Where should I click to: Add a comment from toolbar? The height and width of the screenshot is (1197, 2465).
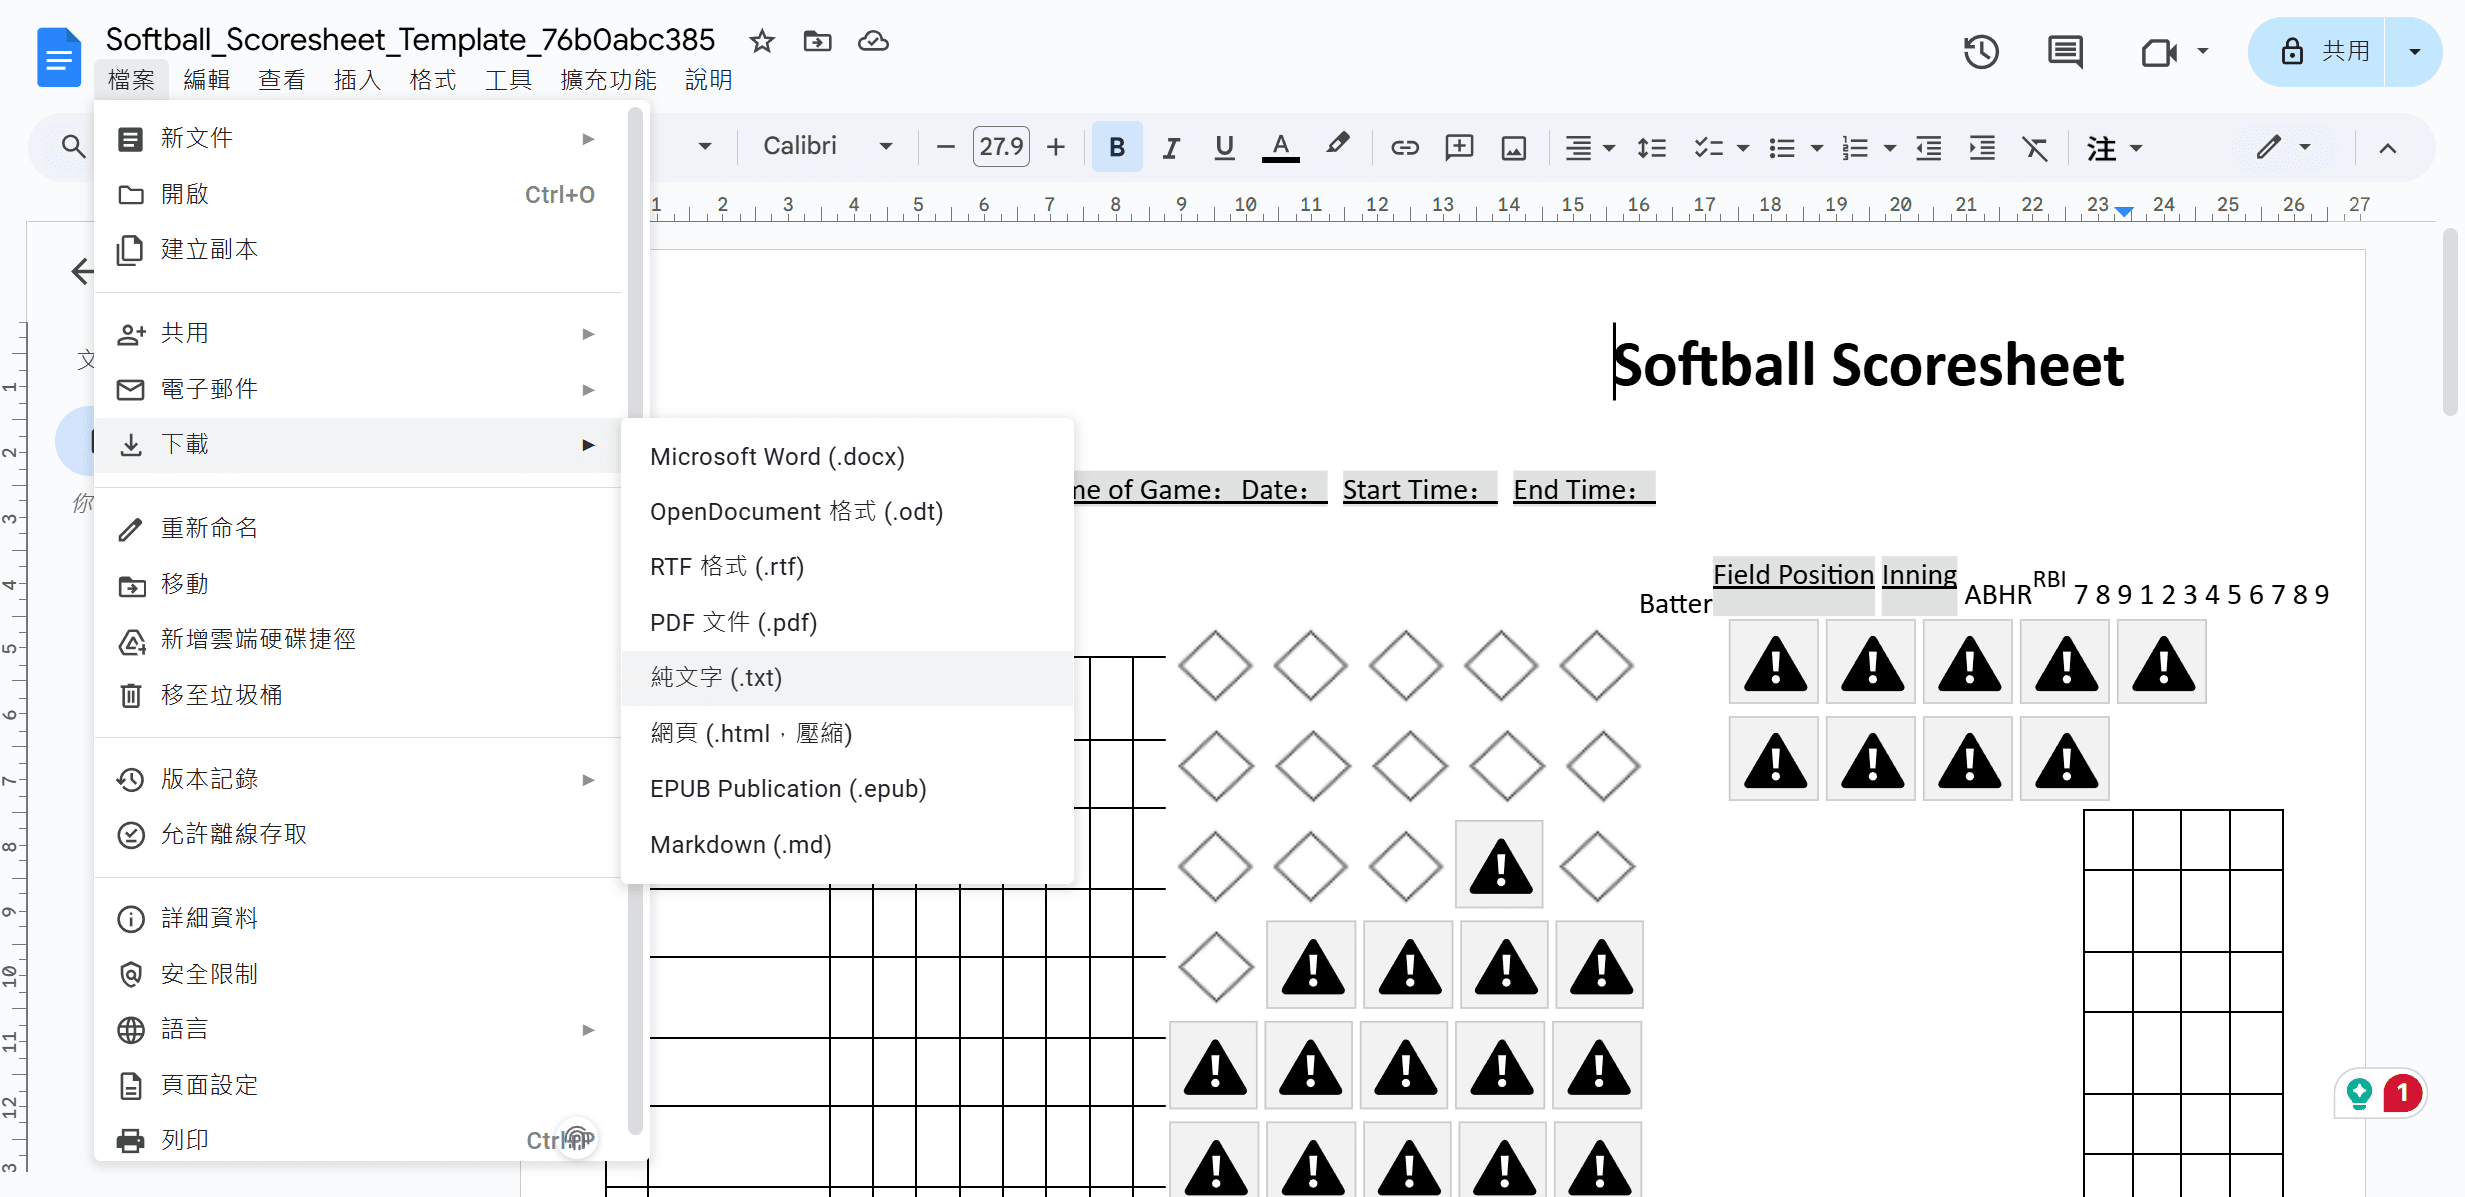click(x=1460, y=147)
